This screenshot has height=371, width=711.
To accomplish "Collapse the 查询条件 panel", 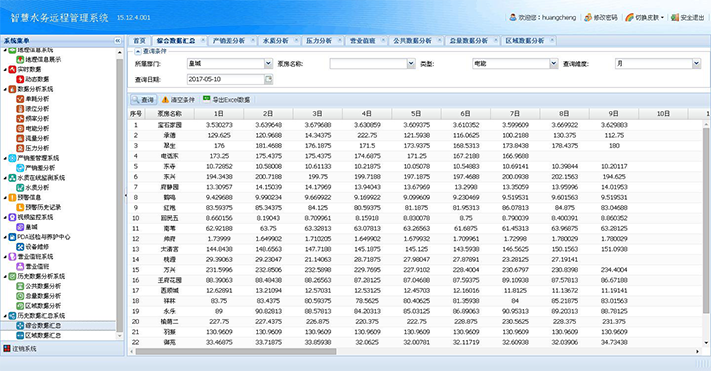I will (x=138, y=51).
